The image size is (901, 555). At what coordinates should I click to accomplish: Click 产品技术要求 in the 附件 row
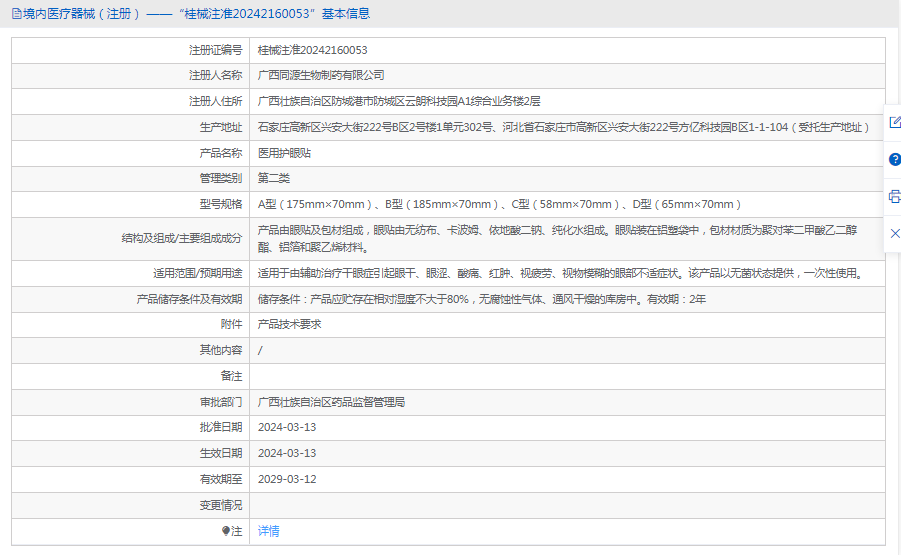[289, 324]
